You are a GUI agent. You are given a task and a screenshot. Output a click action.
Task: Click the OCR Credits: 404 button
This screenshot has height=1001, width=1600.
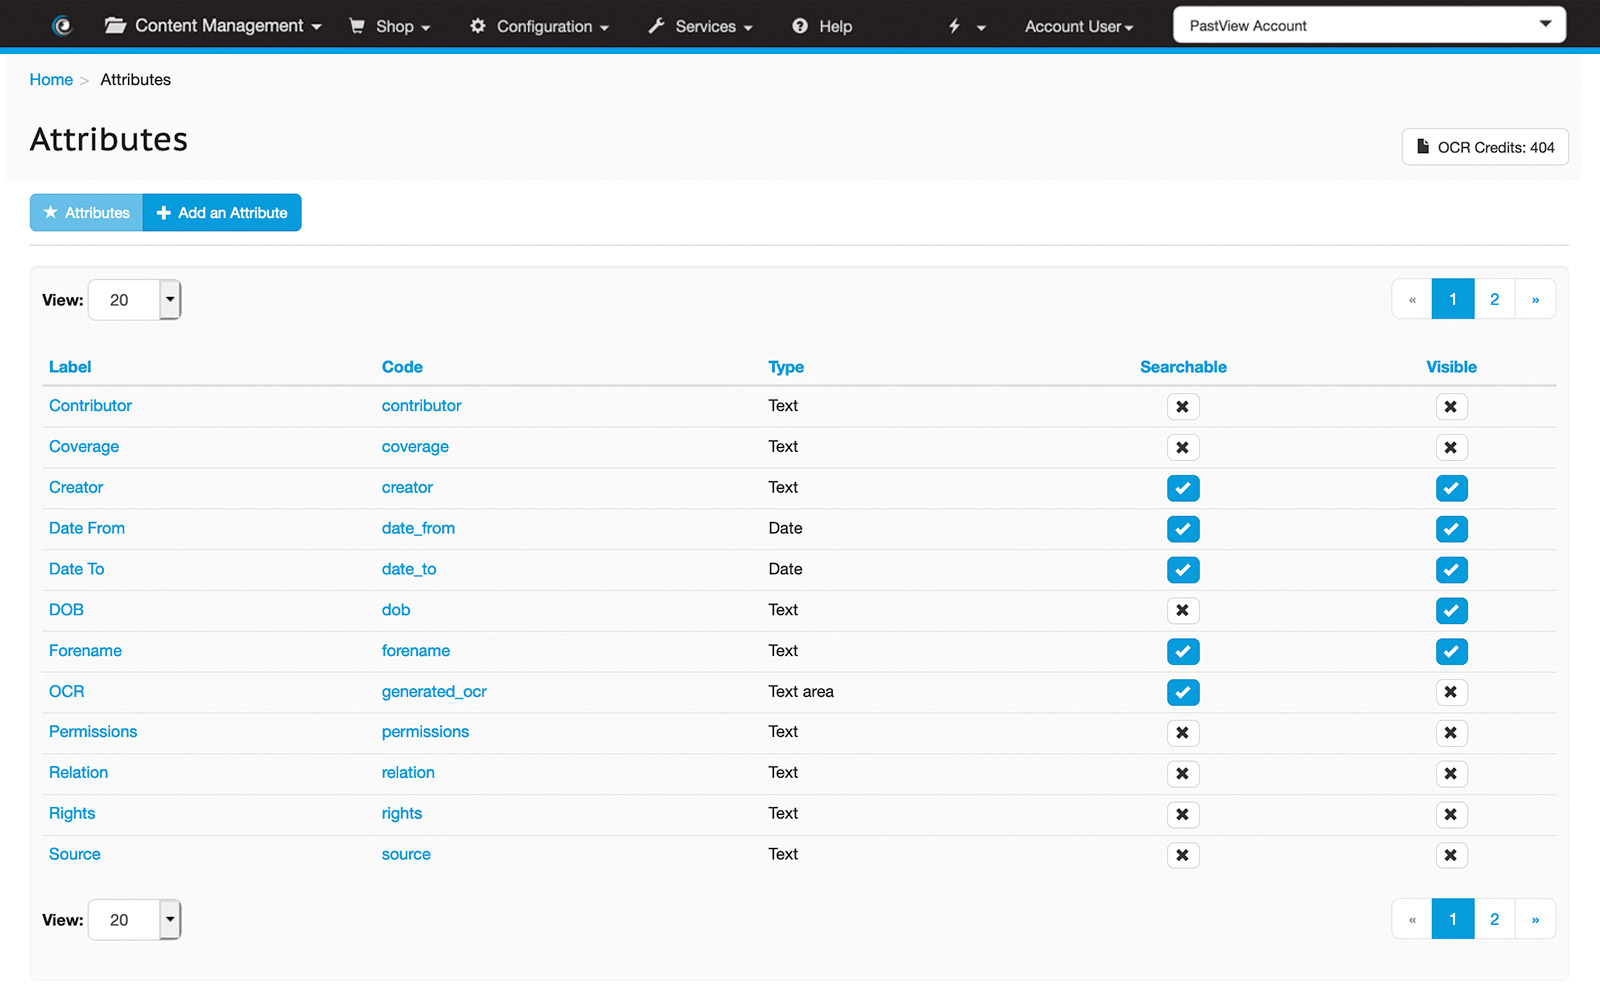point(1485,147)
